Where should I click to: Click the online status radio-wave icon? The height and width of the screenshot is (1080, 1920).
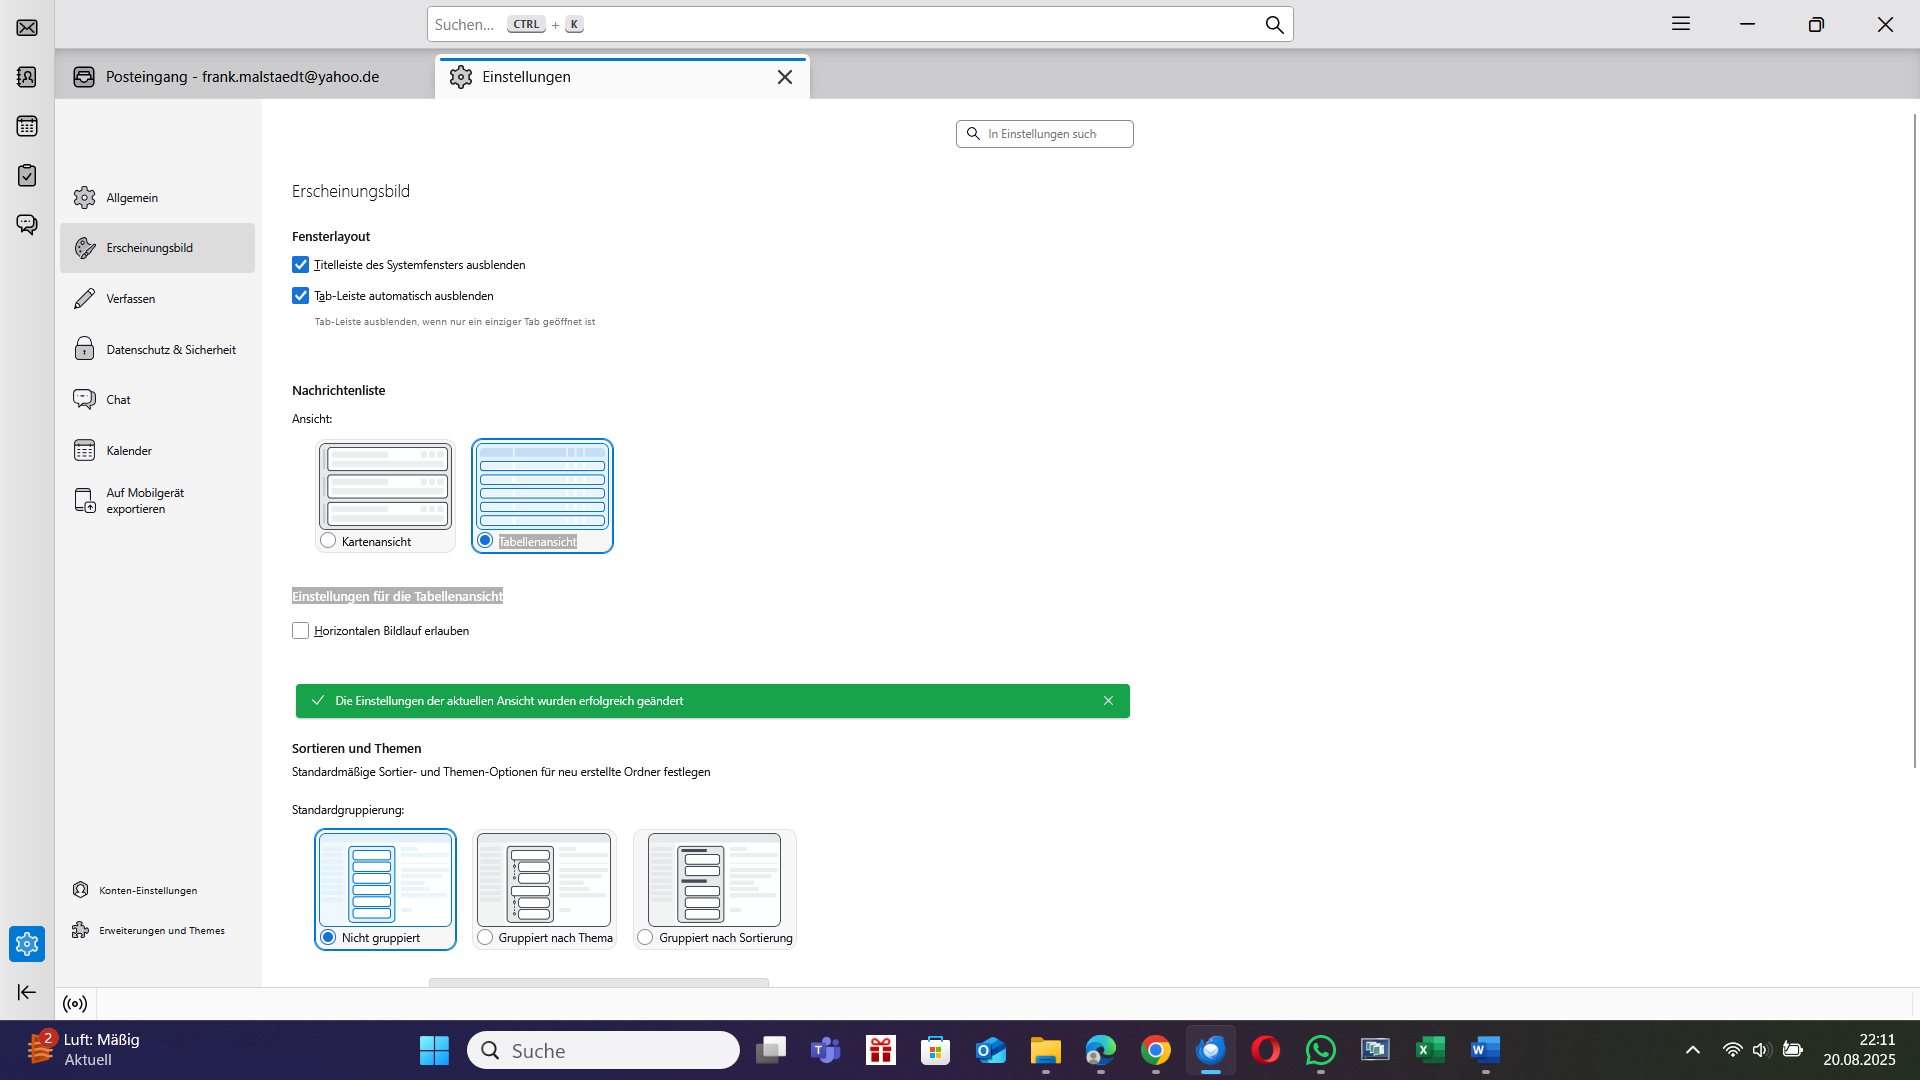point(75,1004)
